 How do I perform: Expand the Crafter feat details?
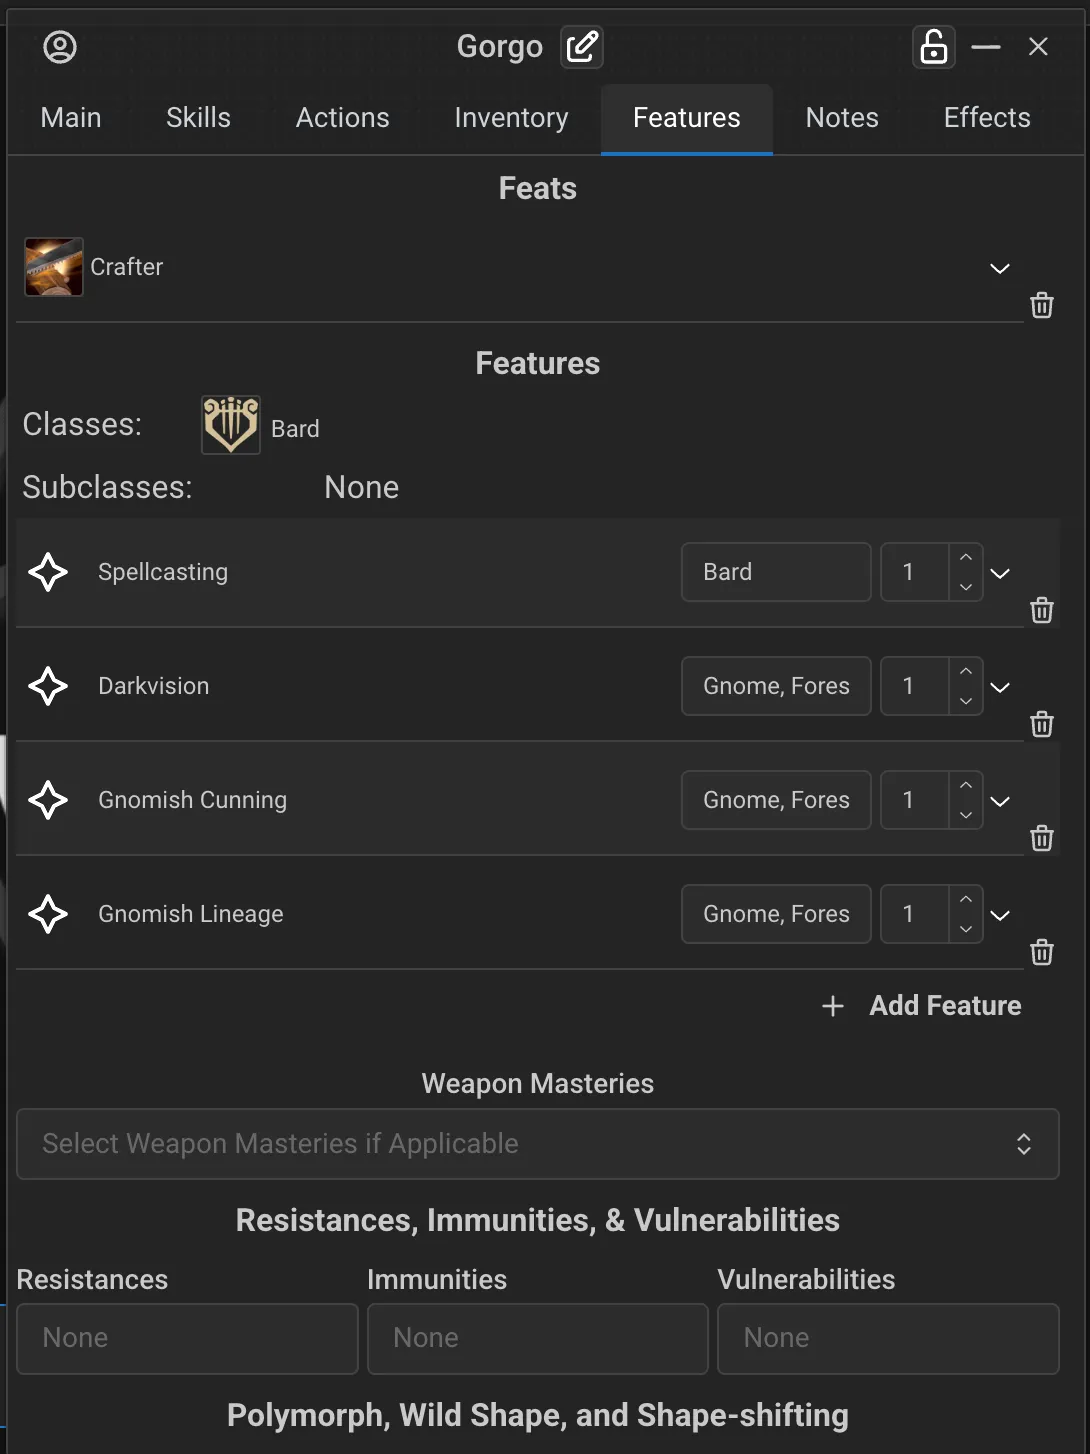pyautogui.click(x=999, y=268)
